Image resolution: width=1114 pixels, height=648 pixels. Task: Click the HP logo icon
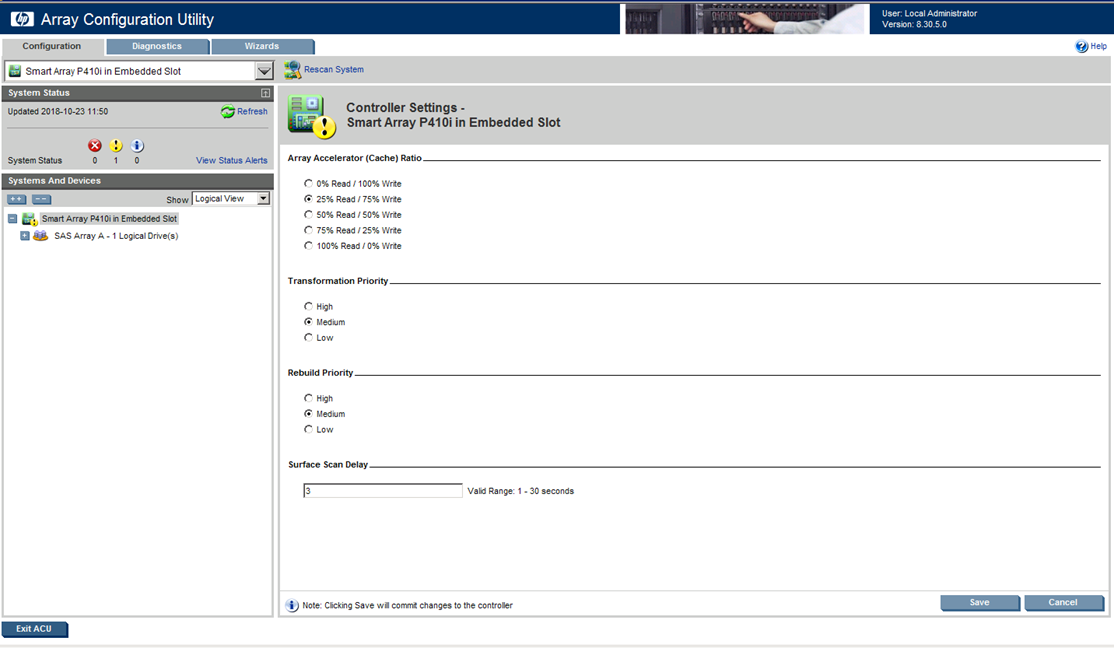pos(22,19)
